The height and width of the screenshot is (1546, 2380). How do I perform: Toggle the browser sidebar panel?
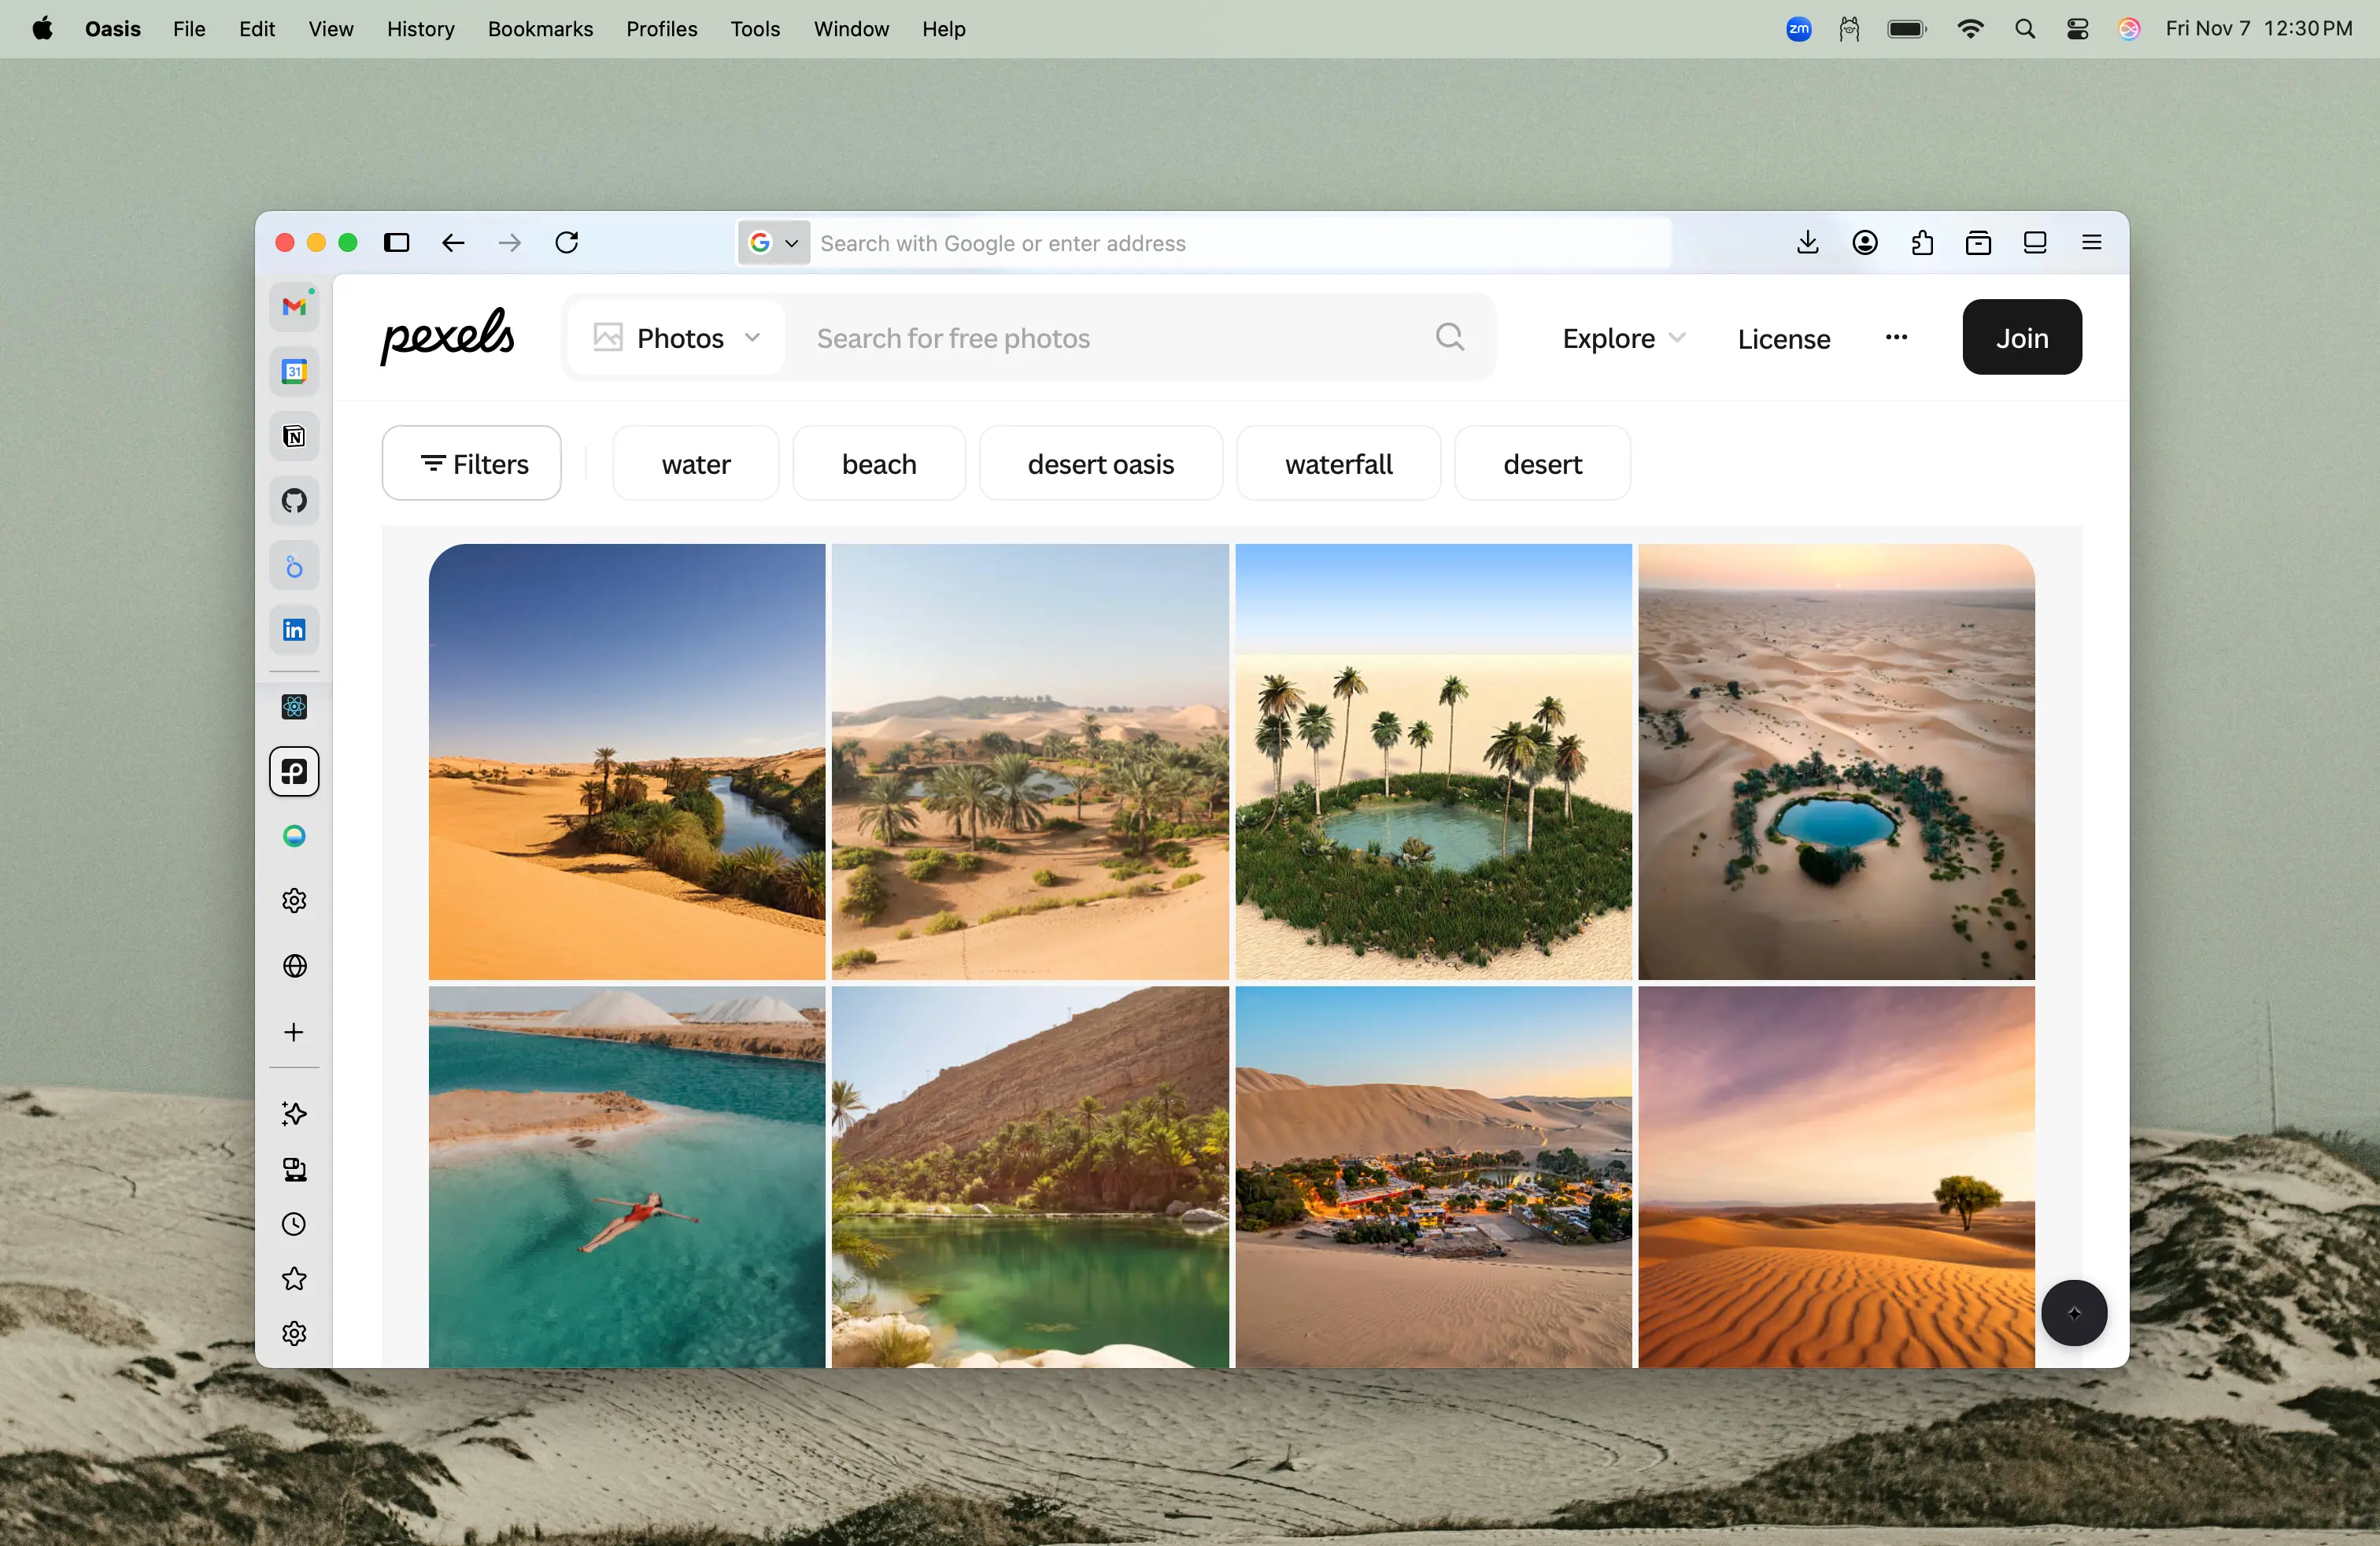[x=397, y=243]
